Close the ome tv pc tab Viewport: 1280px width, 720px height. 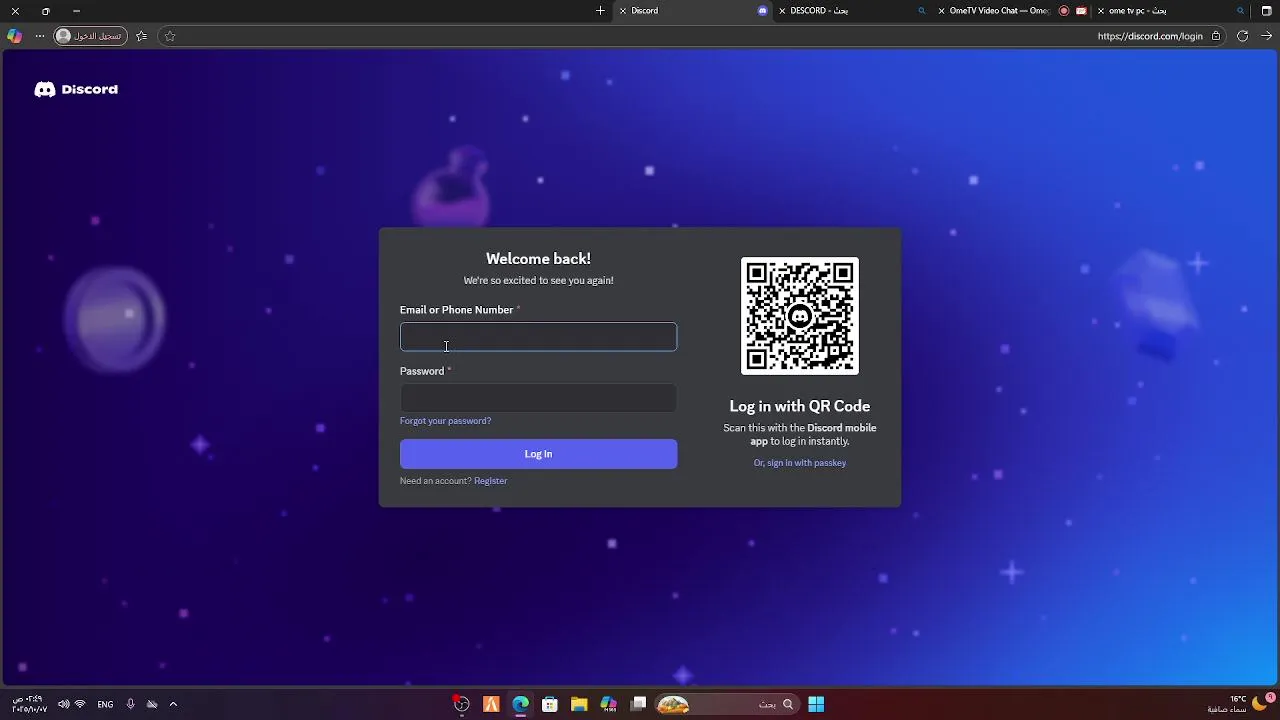pos(1100,11)
